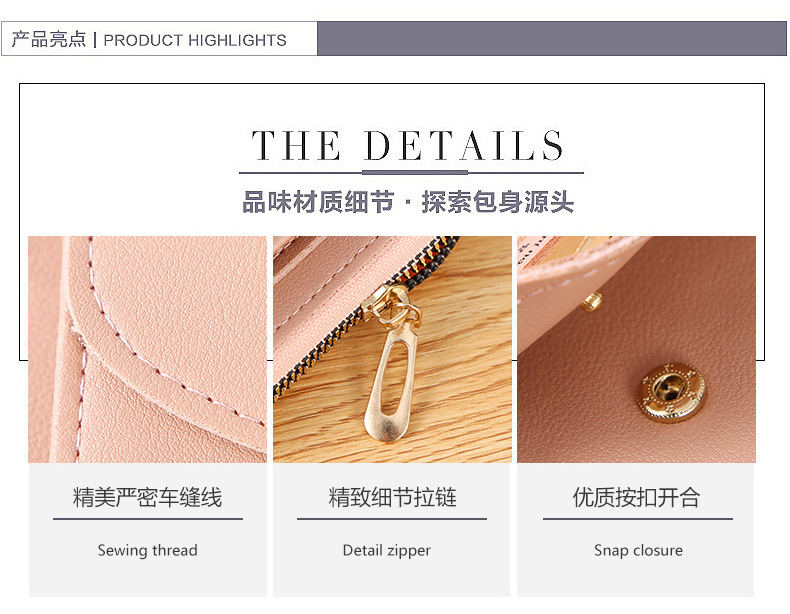
Task: Click the Snap closure label
Action: pos(638,550)
